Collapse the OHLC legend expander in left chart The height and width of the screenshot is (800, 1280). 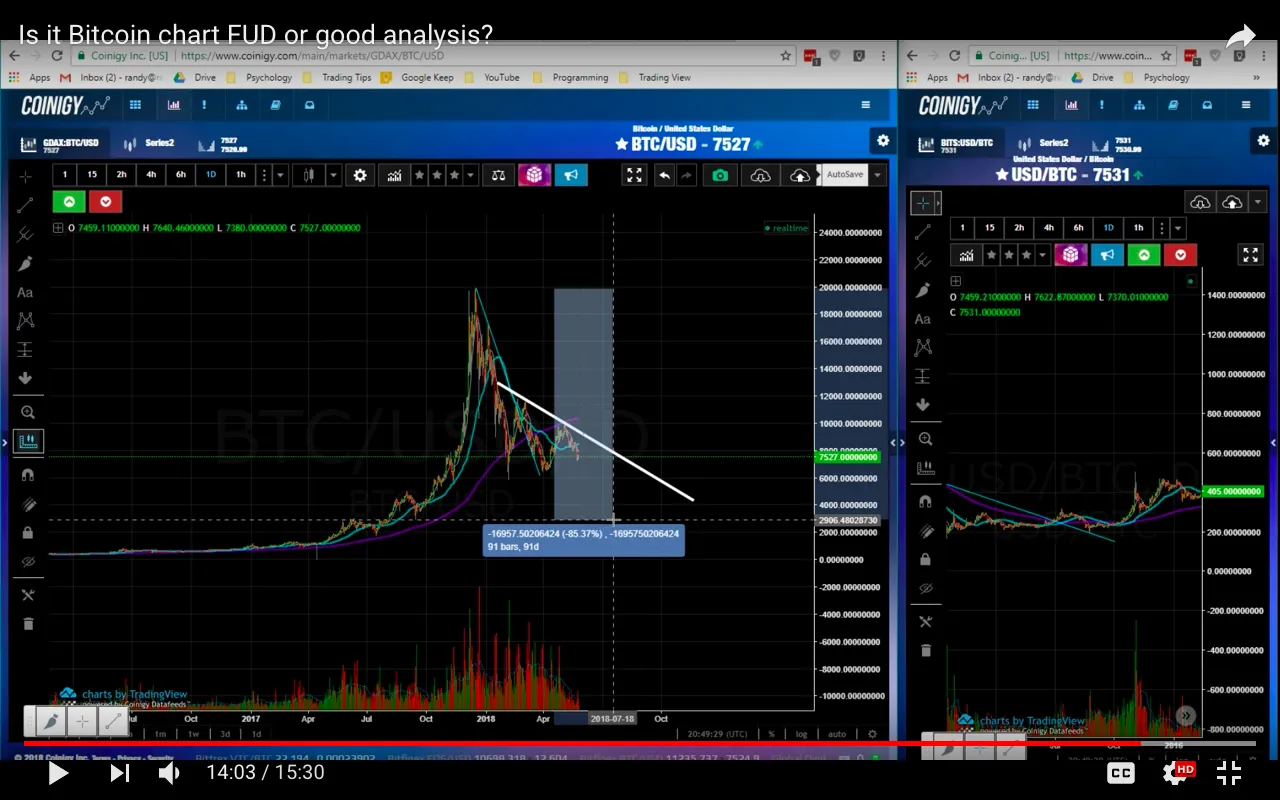pos(57,228)
